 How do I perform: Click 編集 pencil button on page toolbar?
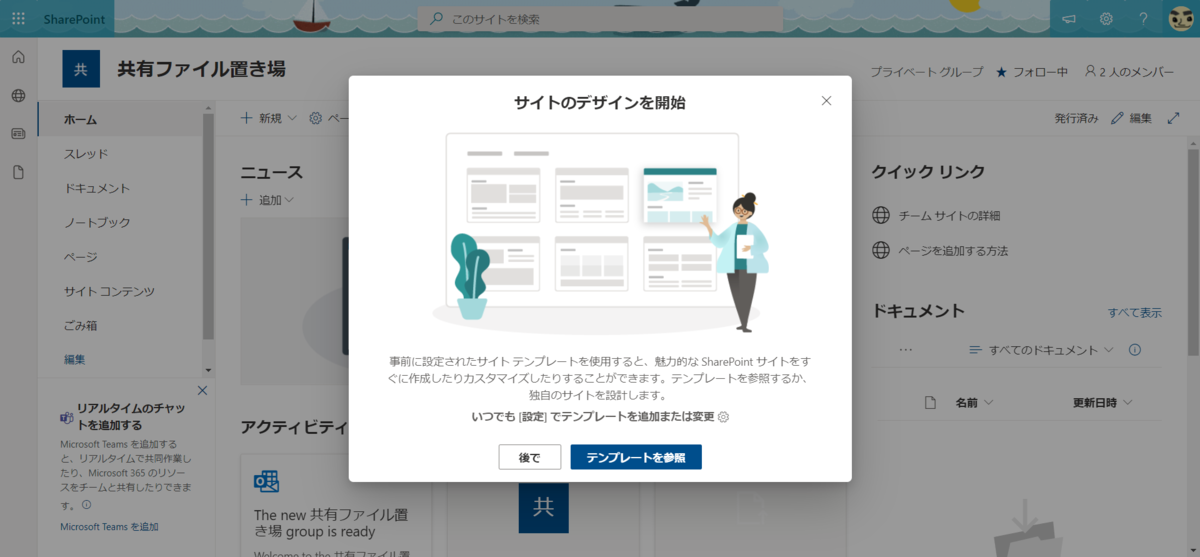pos(1132,118)
